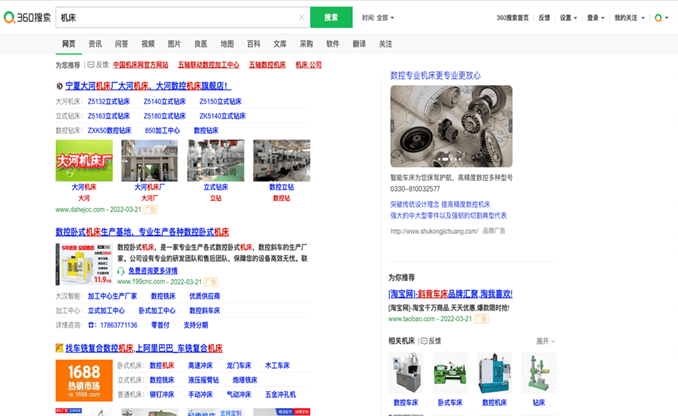
Task: Click the favicon beside 宁夏大河机床厂 result
Action: (x=60, y=86)
